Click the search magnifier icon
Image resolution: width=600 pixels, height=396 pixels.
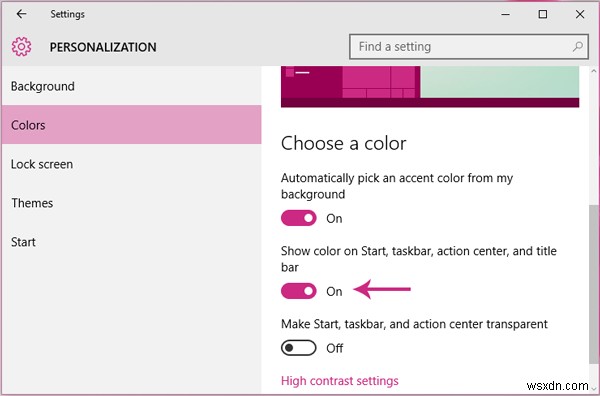[577, 47]
